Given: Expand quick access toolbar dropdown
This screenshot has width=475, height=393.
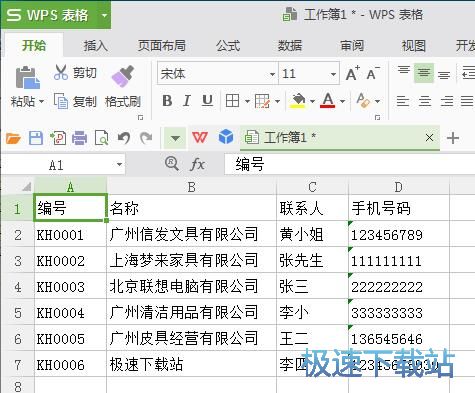Looking at the screenshot, I should [175, 138].
